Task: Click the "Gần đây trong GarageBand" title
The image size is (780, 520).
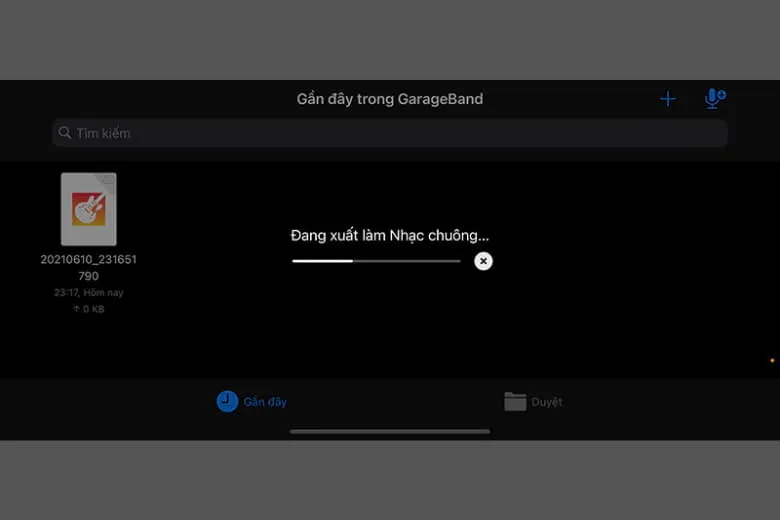Action: 389,99
